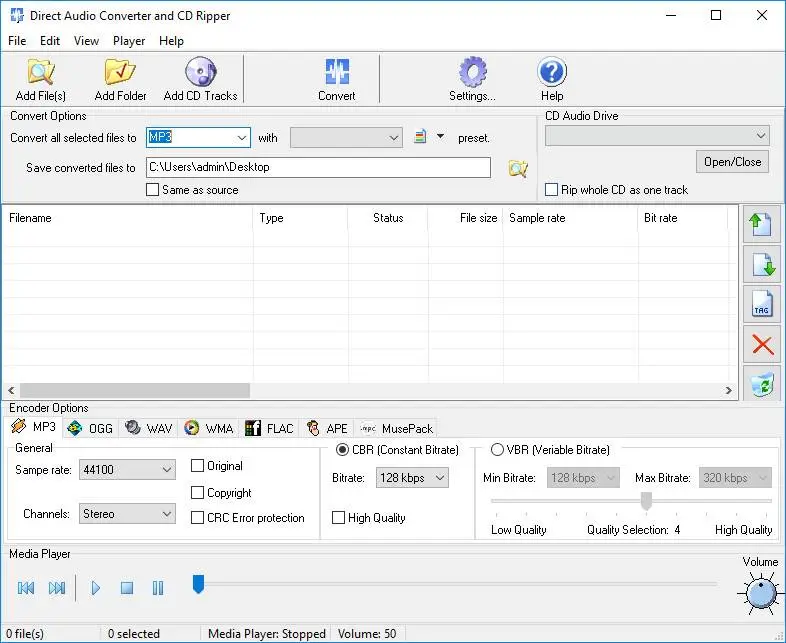
Task: Open the Channels Stereo dropdown
Action: coord(127,514)
